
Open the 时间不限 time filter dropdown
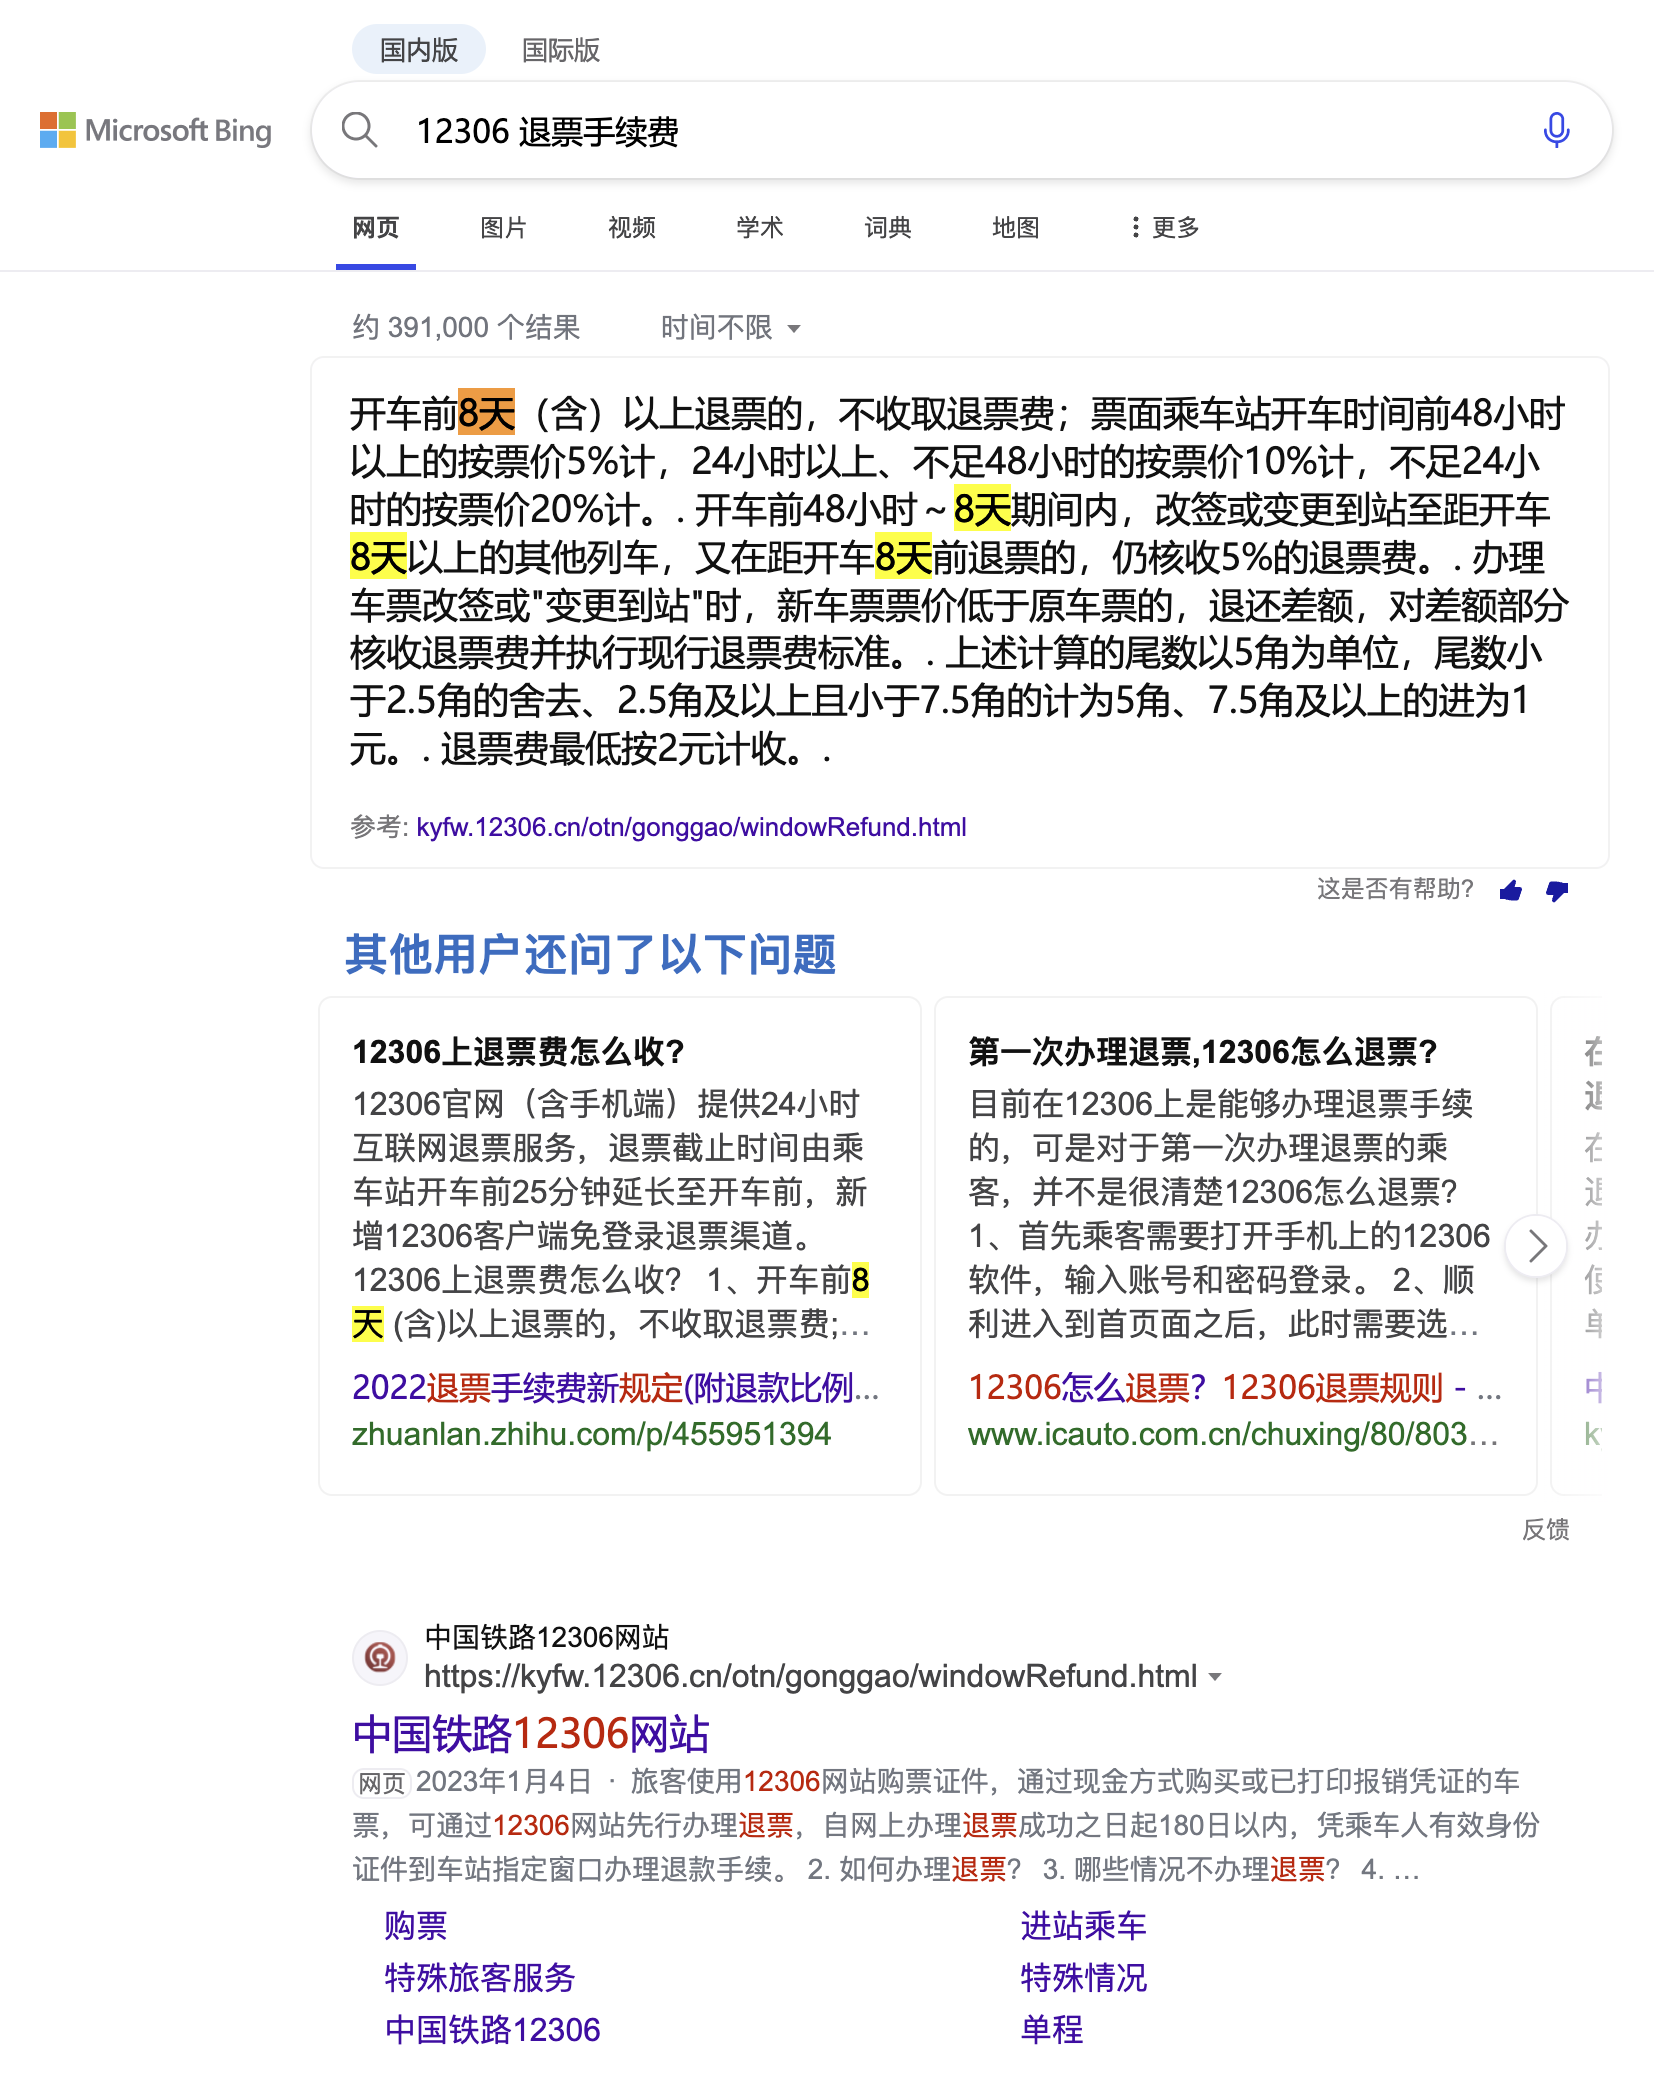click(731, 328)
